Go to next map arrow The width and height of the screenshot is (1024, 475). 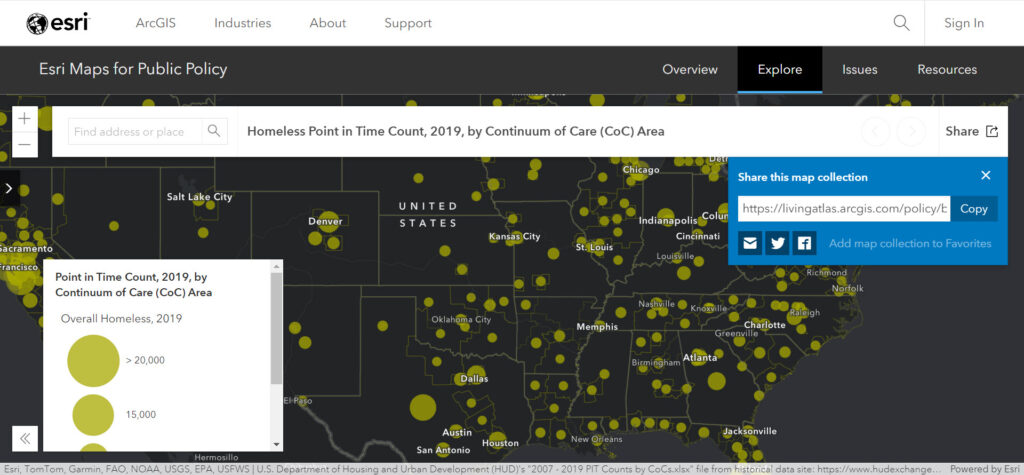click(911, 131)
